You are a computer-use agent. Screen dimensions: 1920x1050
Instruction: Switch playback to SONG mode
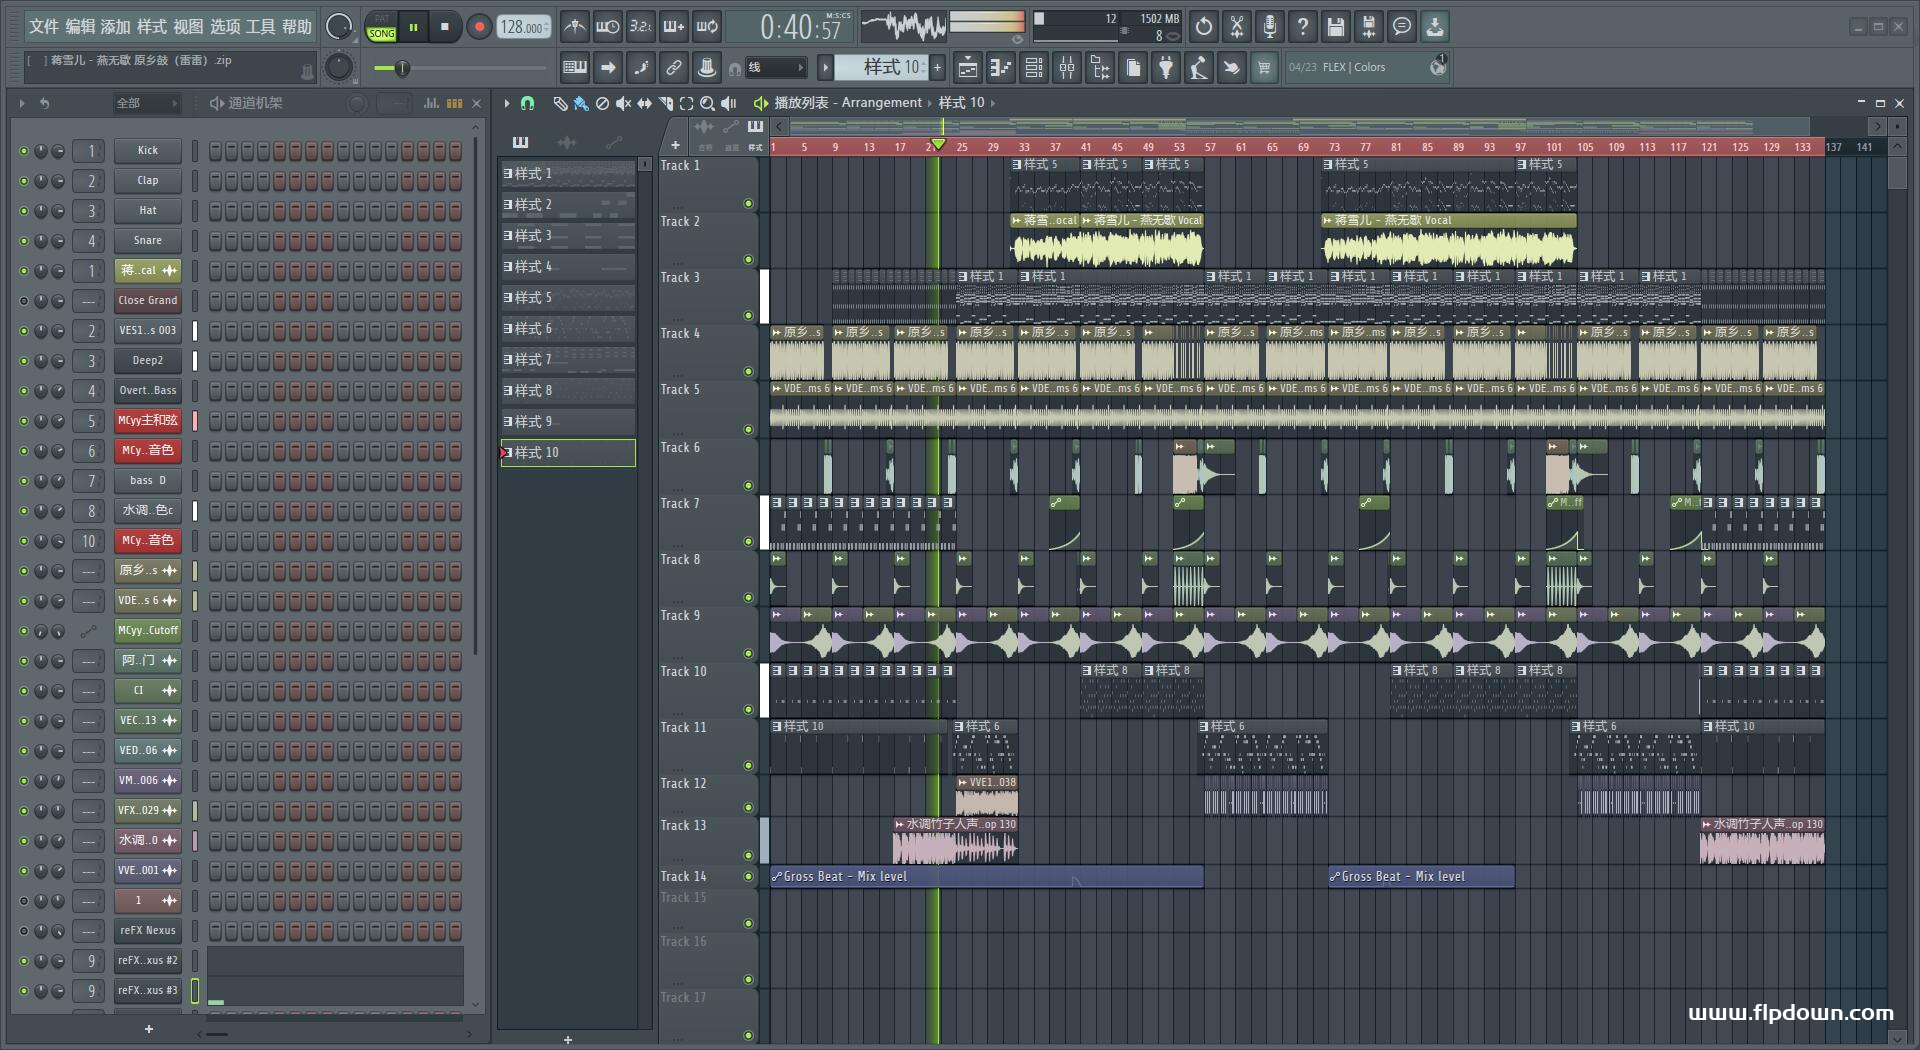pos(381,34)
